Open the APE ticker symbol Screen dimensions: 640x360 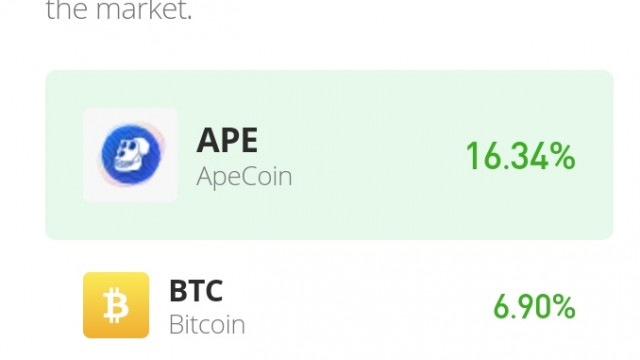click(227, 140)
